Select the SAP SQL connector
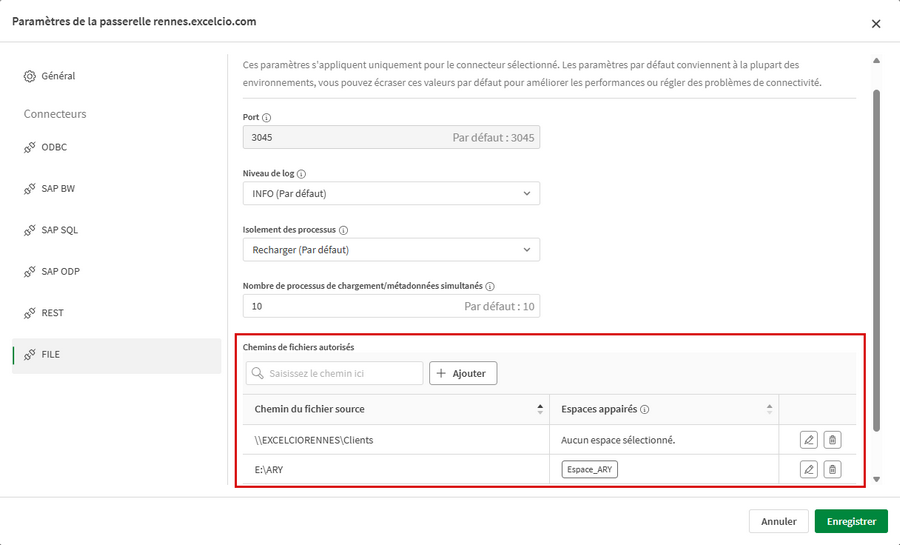The width and height of the screenshot is (900, 545). point(117,230)
